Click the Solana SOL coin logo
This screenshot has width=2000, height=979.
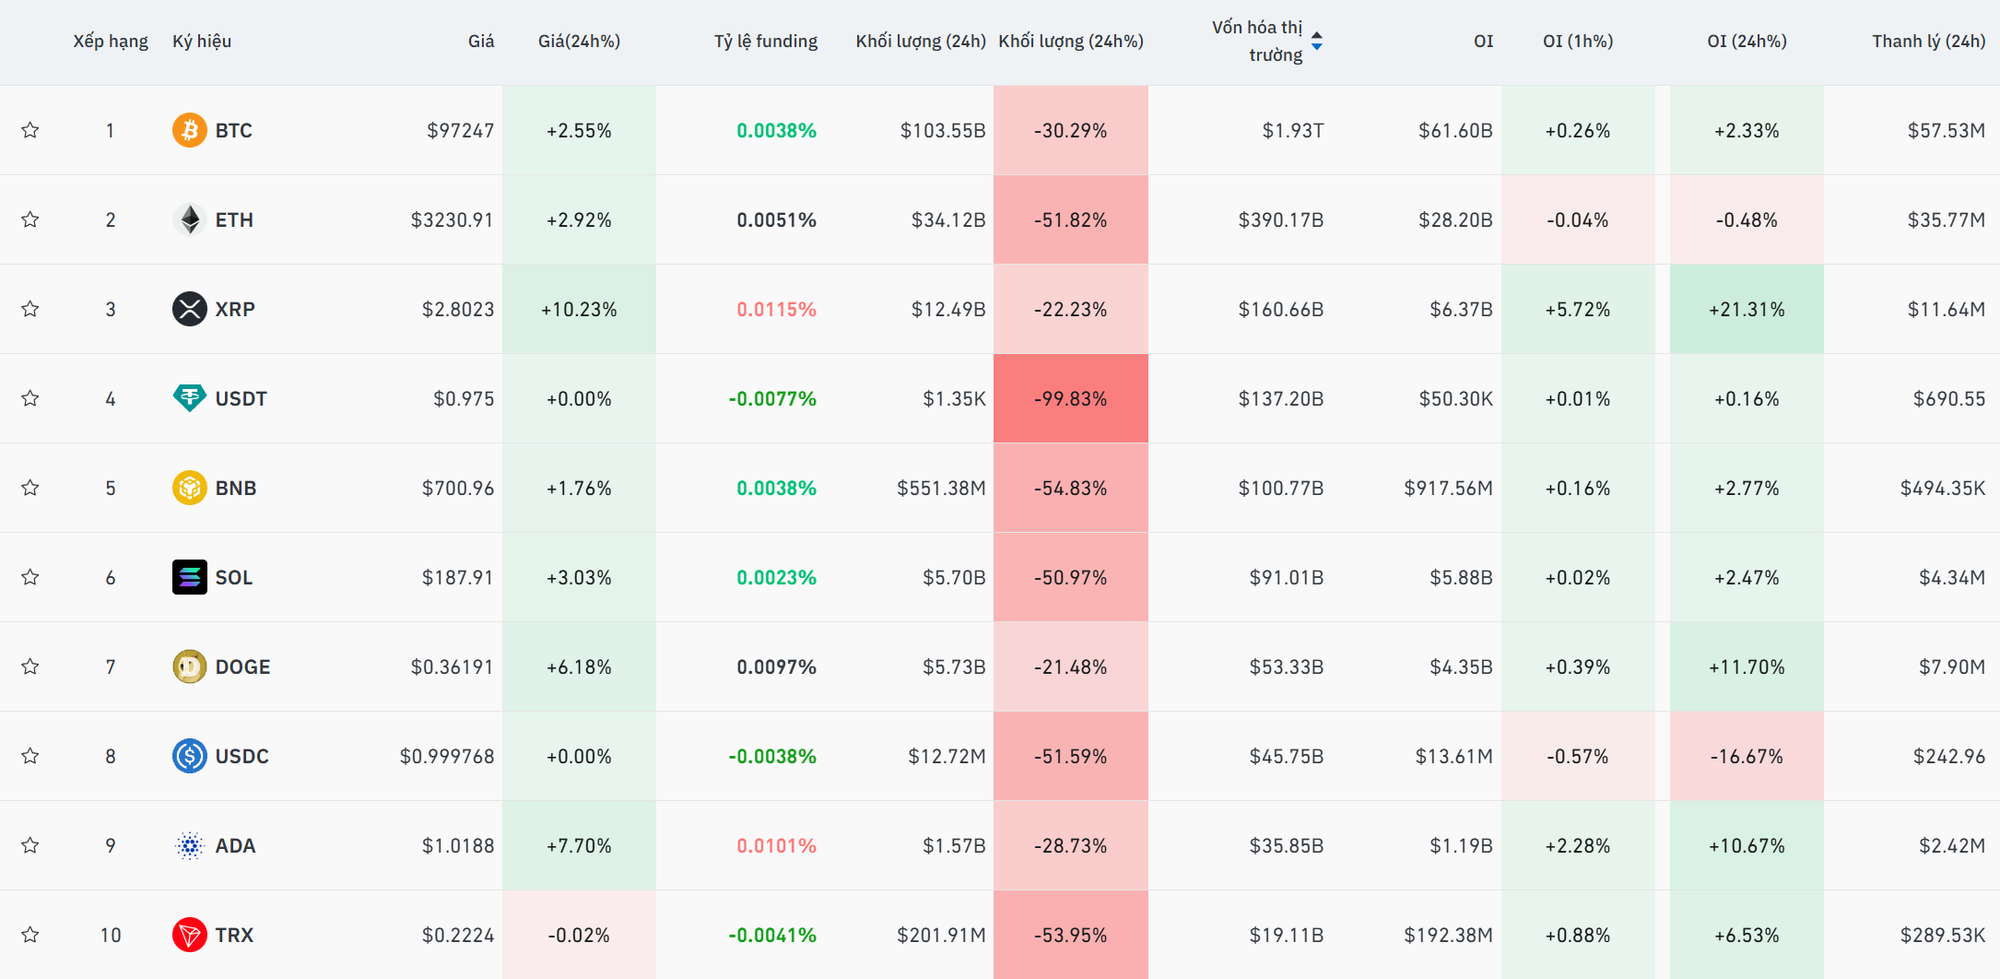click(x=189, y=577)
